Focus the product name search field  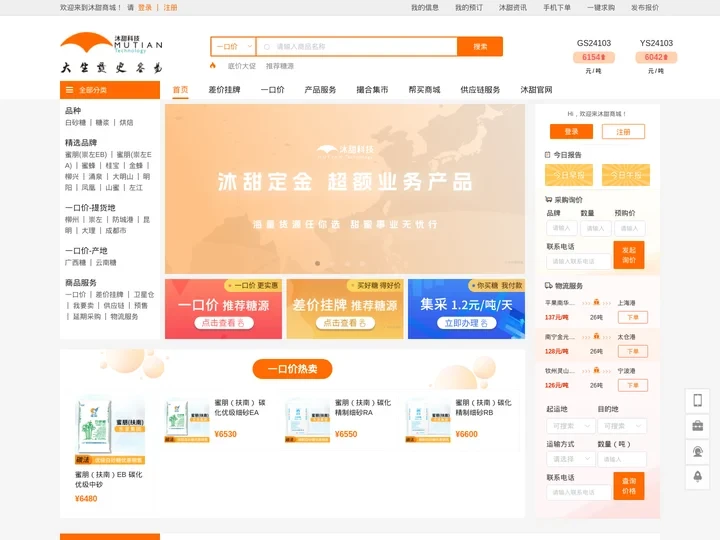tap(357, 46)
